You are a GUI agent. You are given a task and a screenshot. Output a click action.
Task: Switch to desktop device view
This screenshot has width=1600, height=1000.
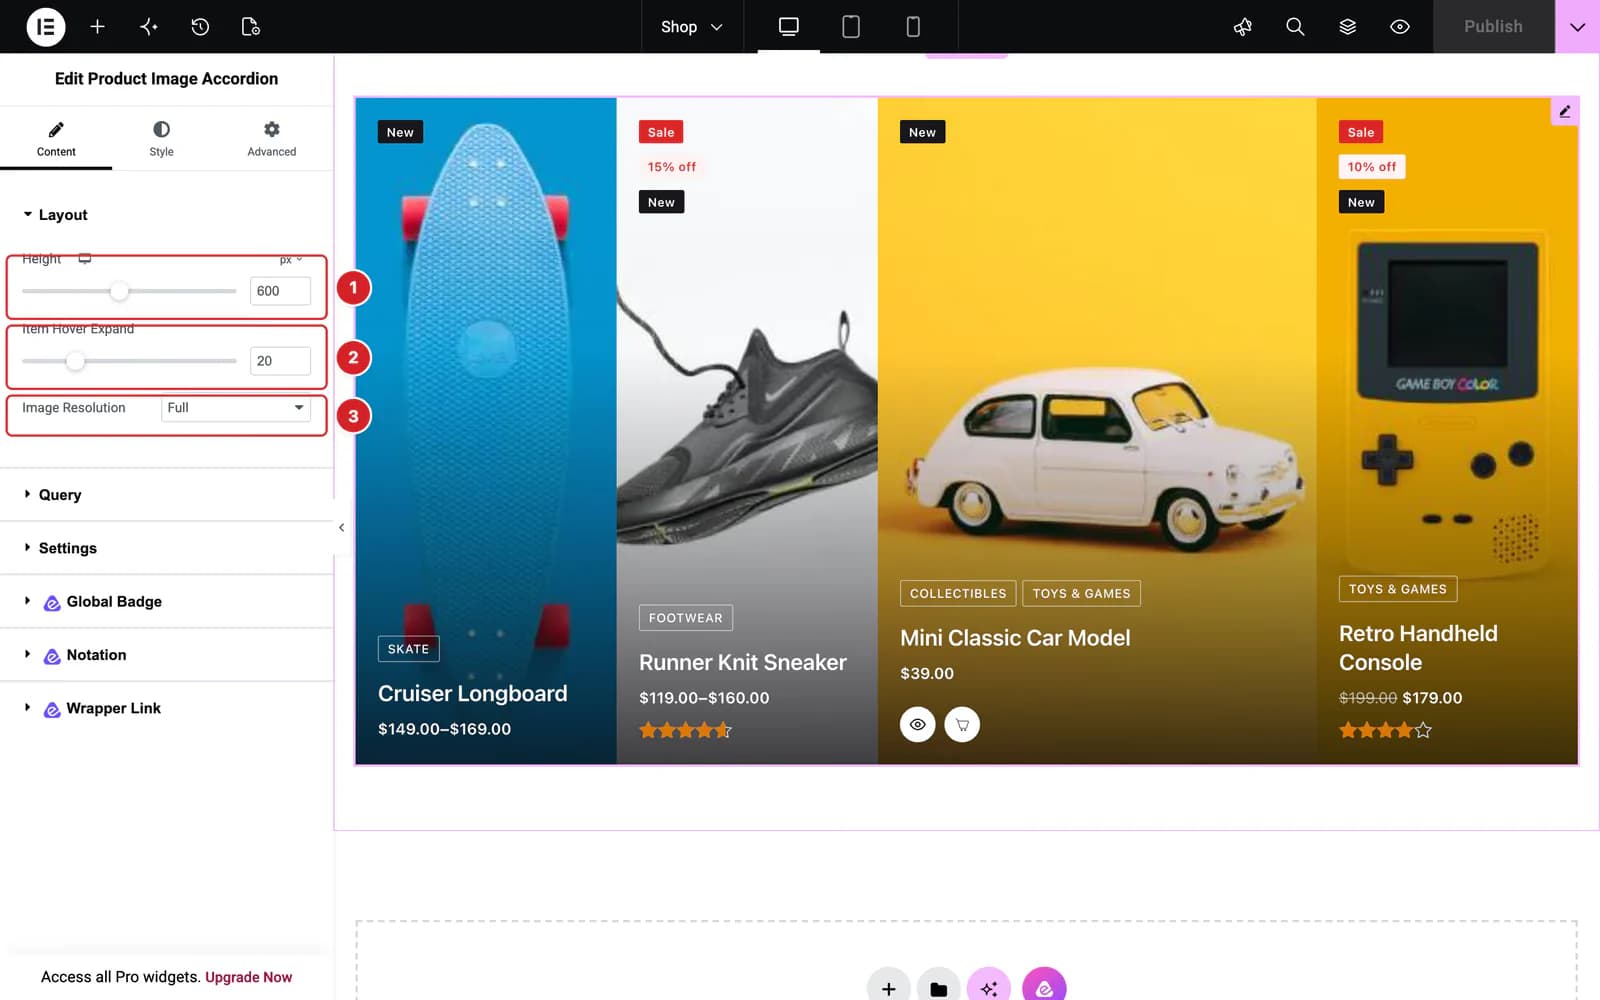tap(789, 27)
